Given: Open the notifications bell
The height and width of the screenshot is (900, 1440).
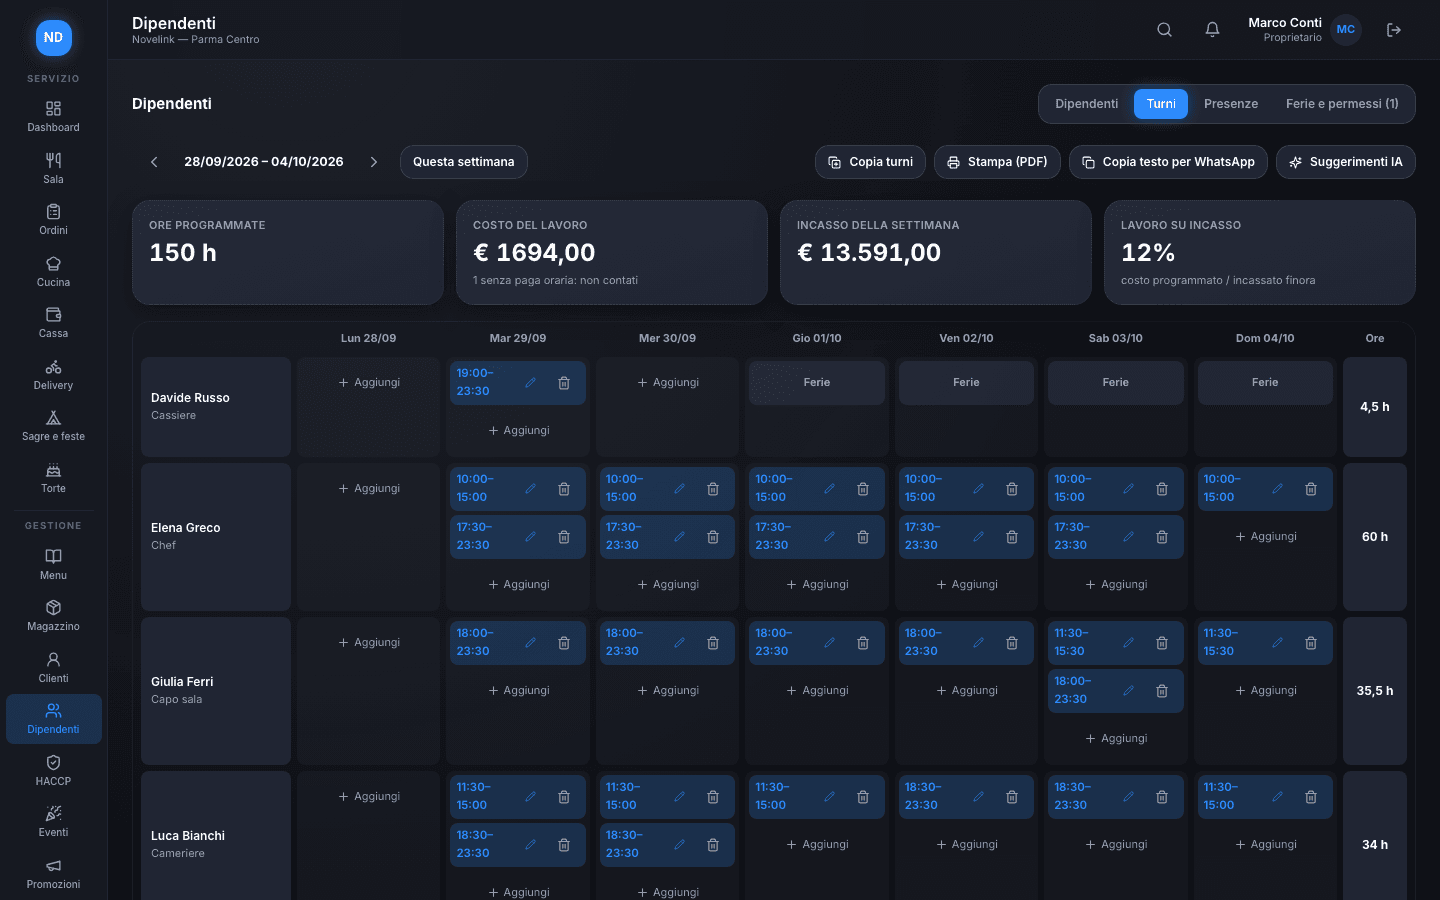Looking at the screenshot, I should point(1212,30).
